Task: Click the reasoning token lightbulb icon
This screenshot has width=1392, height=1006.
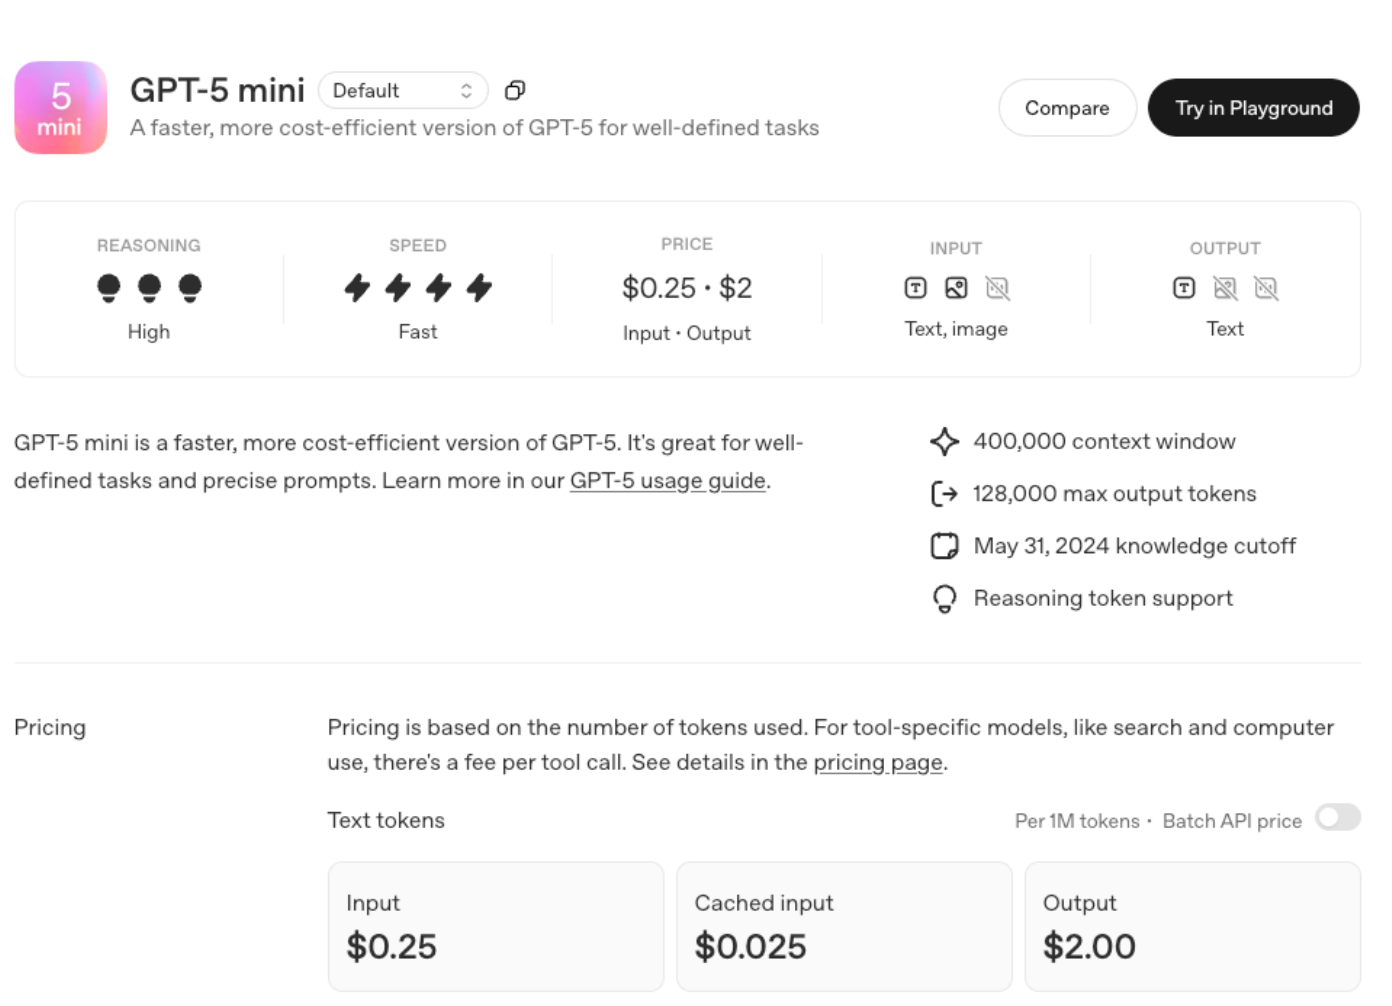Action: pos(944,598)
